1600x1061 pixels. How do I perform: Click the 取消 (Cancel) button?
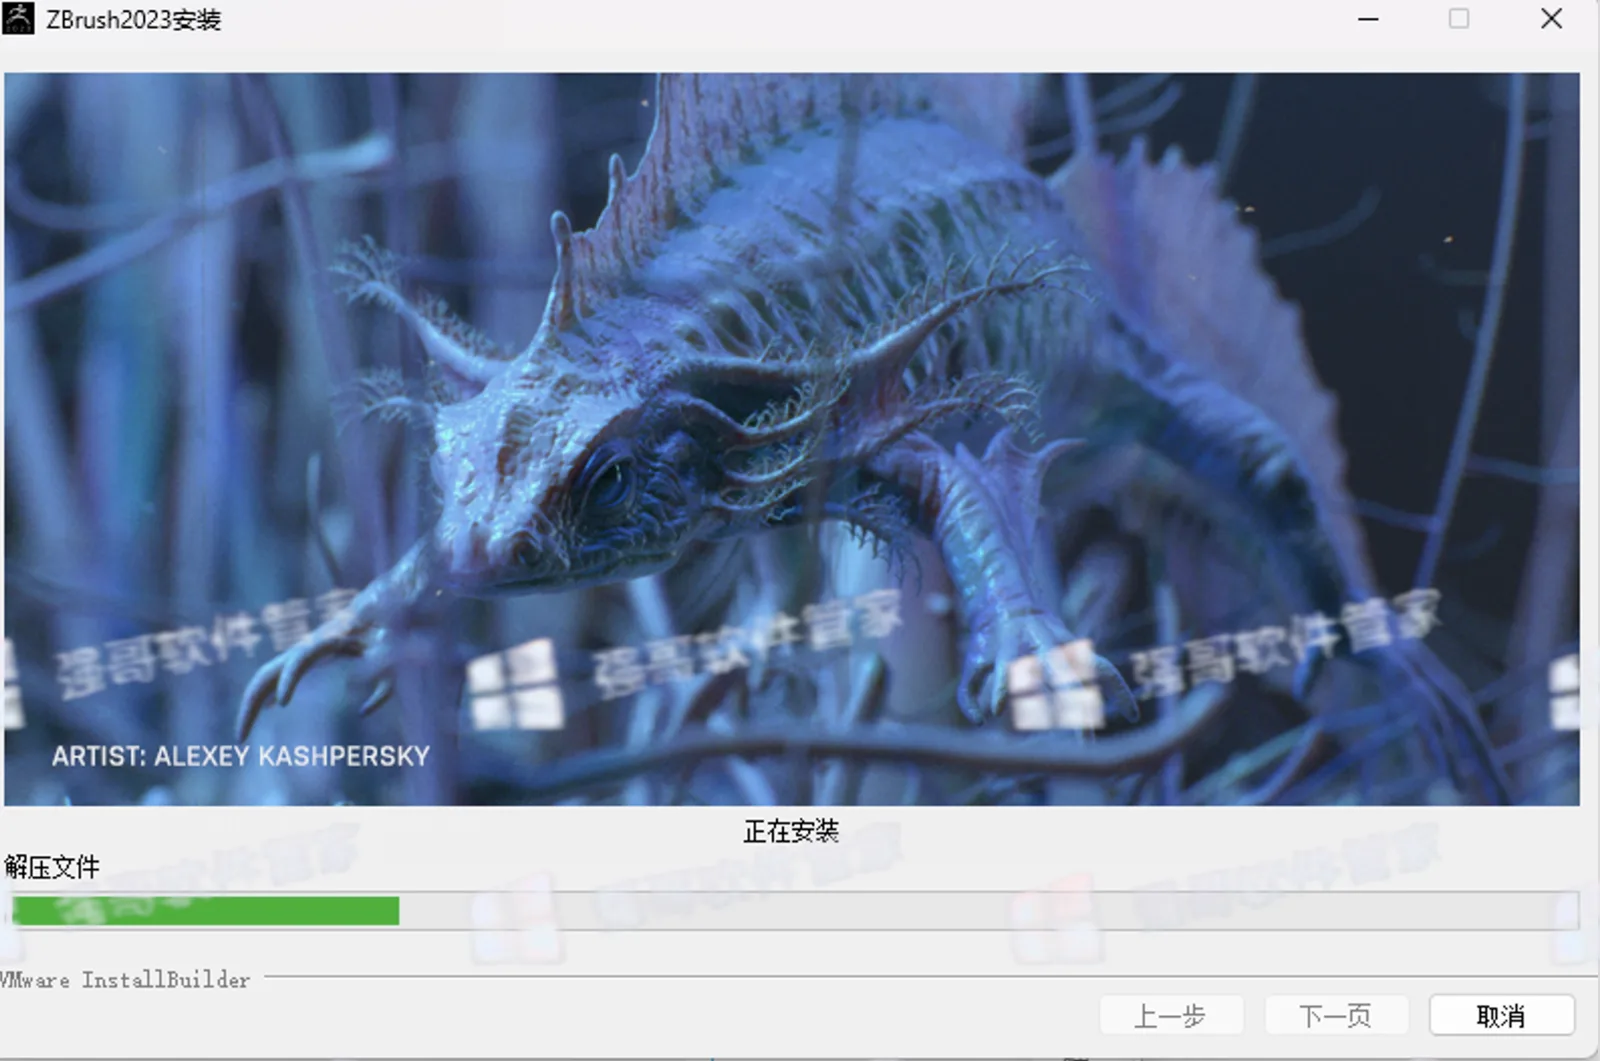click(1501, 1016)
